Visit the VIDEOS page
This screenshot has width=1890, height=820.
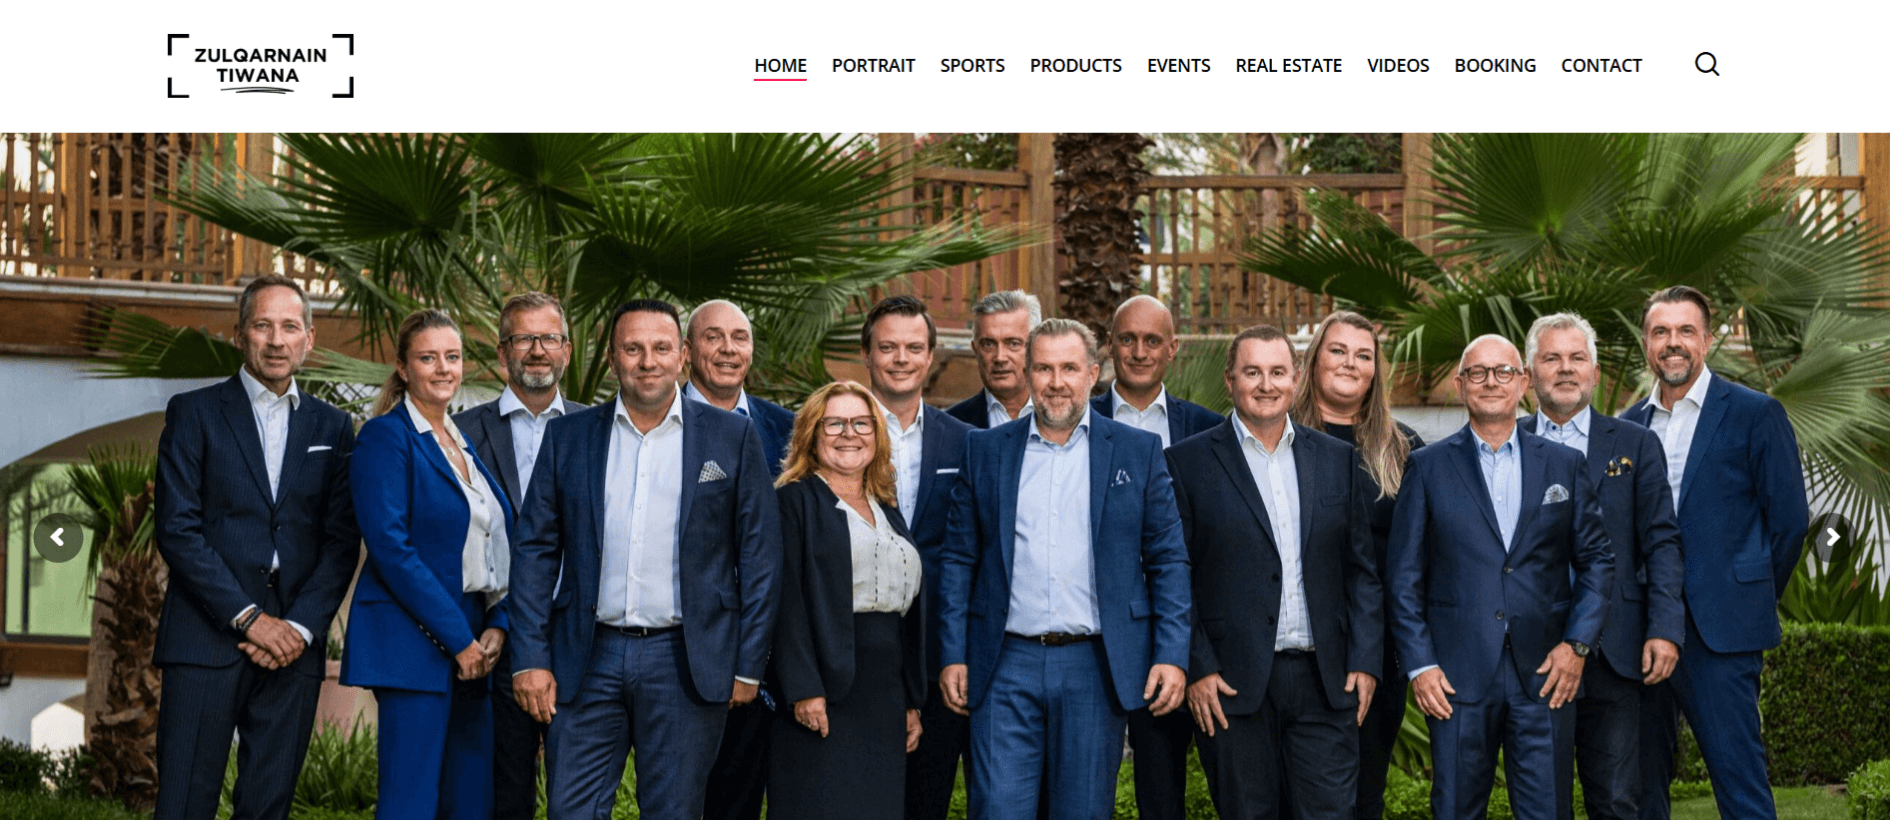pos(1398,66)
